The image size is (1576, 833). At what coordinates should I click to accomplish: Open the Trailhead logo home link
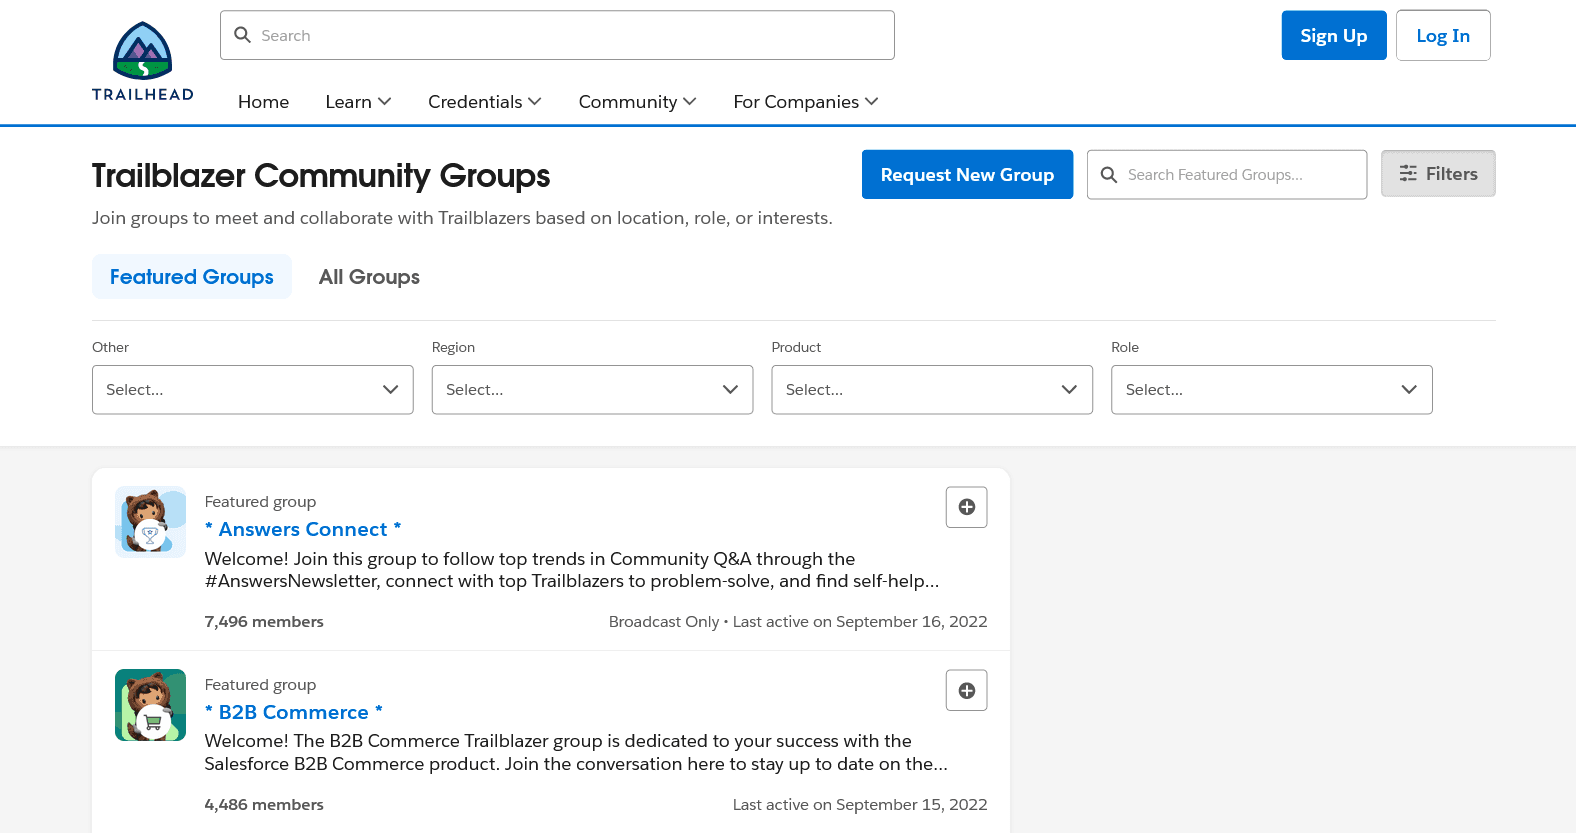(143, 62)
